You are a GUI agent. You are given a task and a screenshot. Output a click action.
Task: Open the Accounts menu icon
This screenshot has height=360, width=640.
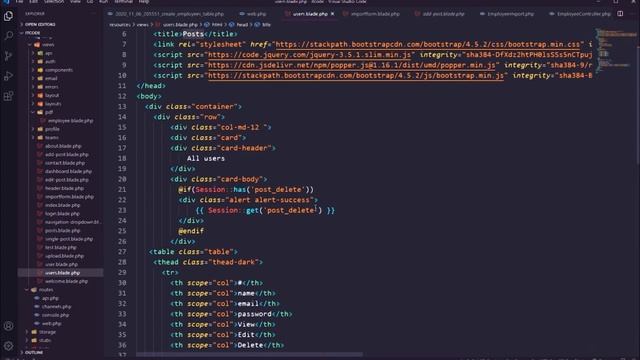(8, 326)
